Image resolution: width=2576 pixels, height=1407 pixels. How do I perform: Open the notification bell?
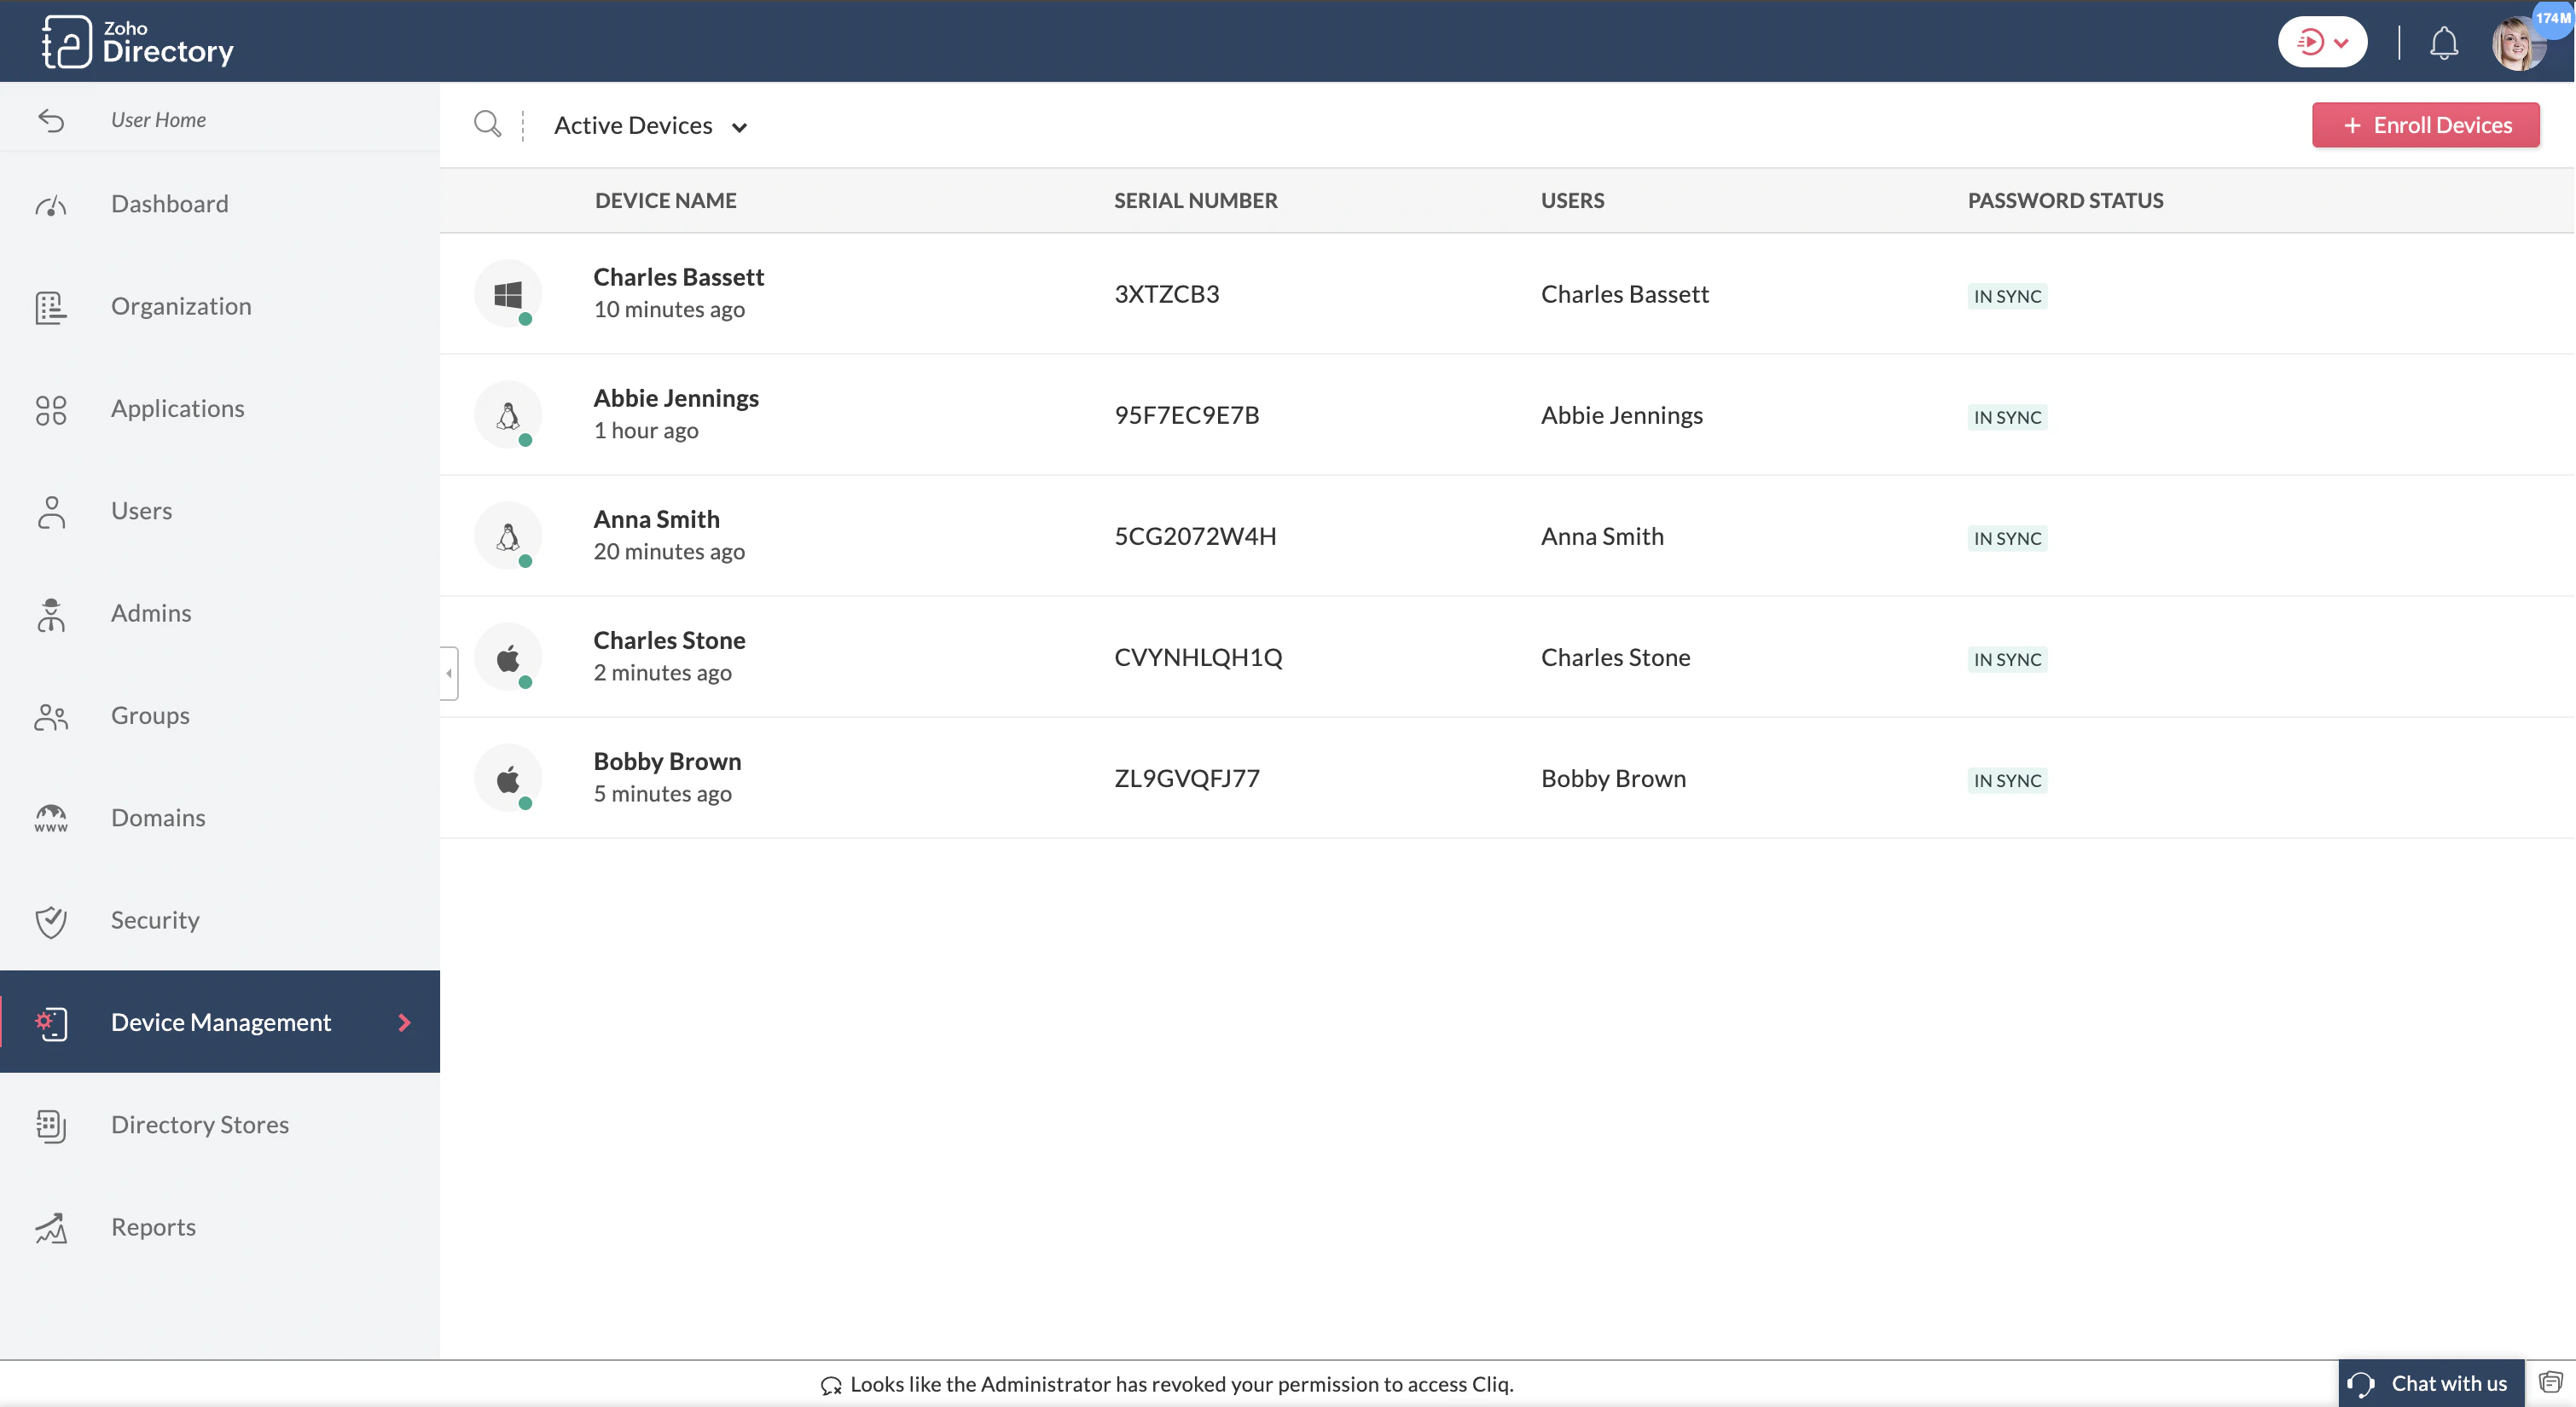click(2444, 42)
